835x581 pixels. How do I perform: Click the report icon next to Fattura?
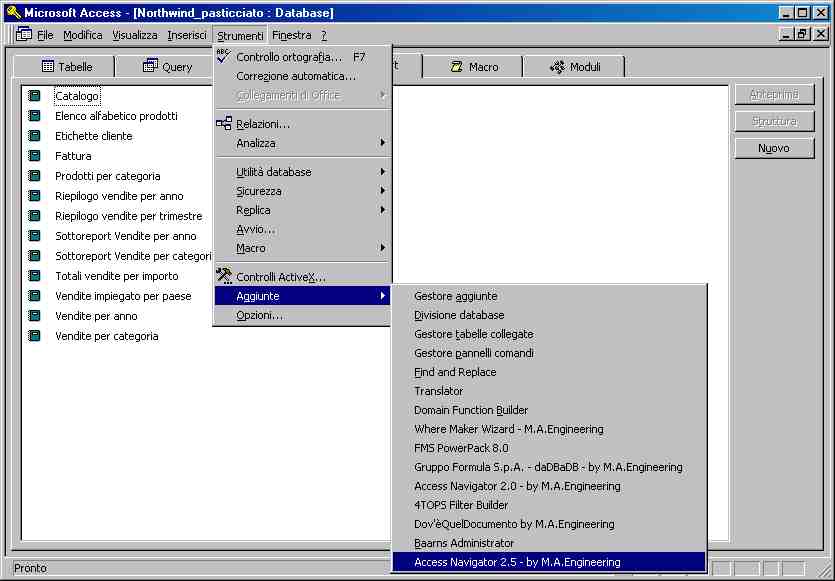35,156
